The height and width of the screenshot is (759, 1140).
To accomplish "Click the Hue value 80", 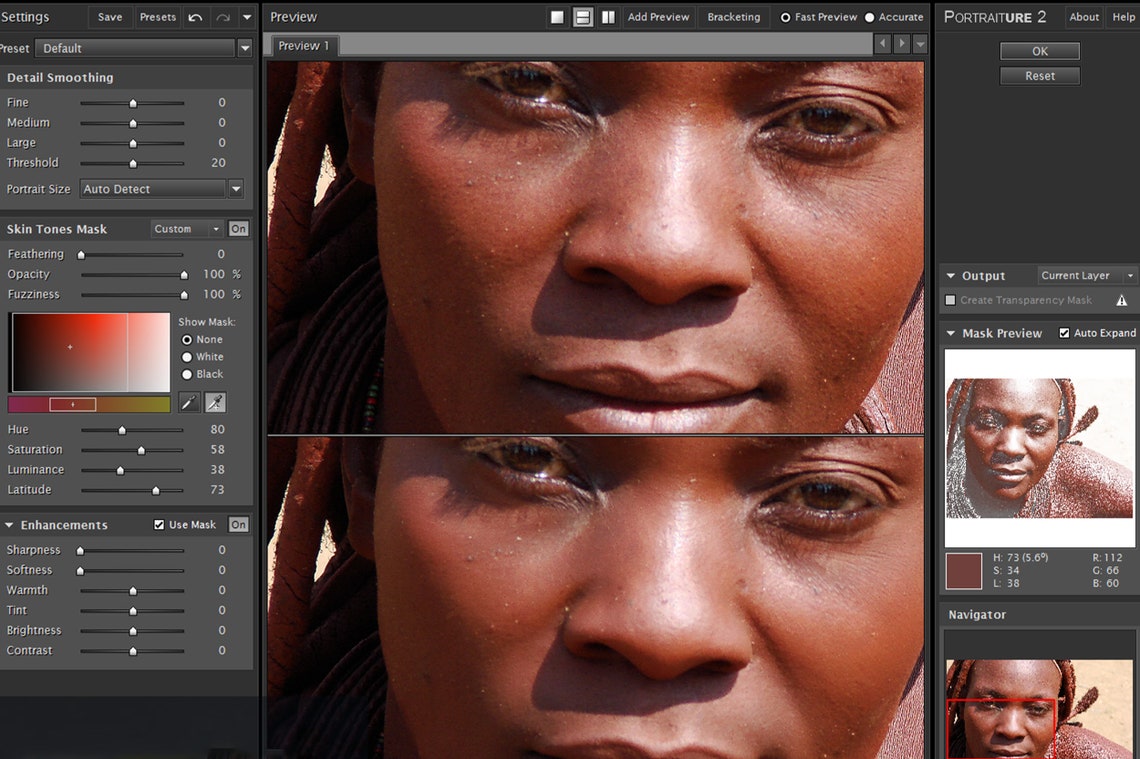I will [217, 430].
